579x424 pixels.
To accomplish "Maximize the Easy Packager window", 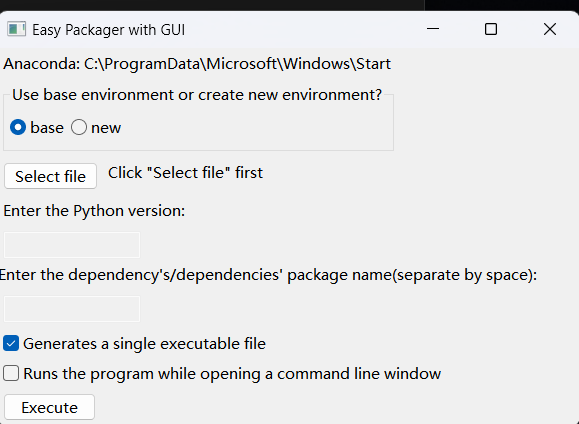I will [491, 29].
